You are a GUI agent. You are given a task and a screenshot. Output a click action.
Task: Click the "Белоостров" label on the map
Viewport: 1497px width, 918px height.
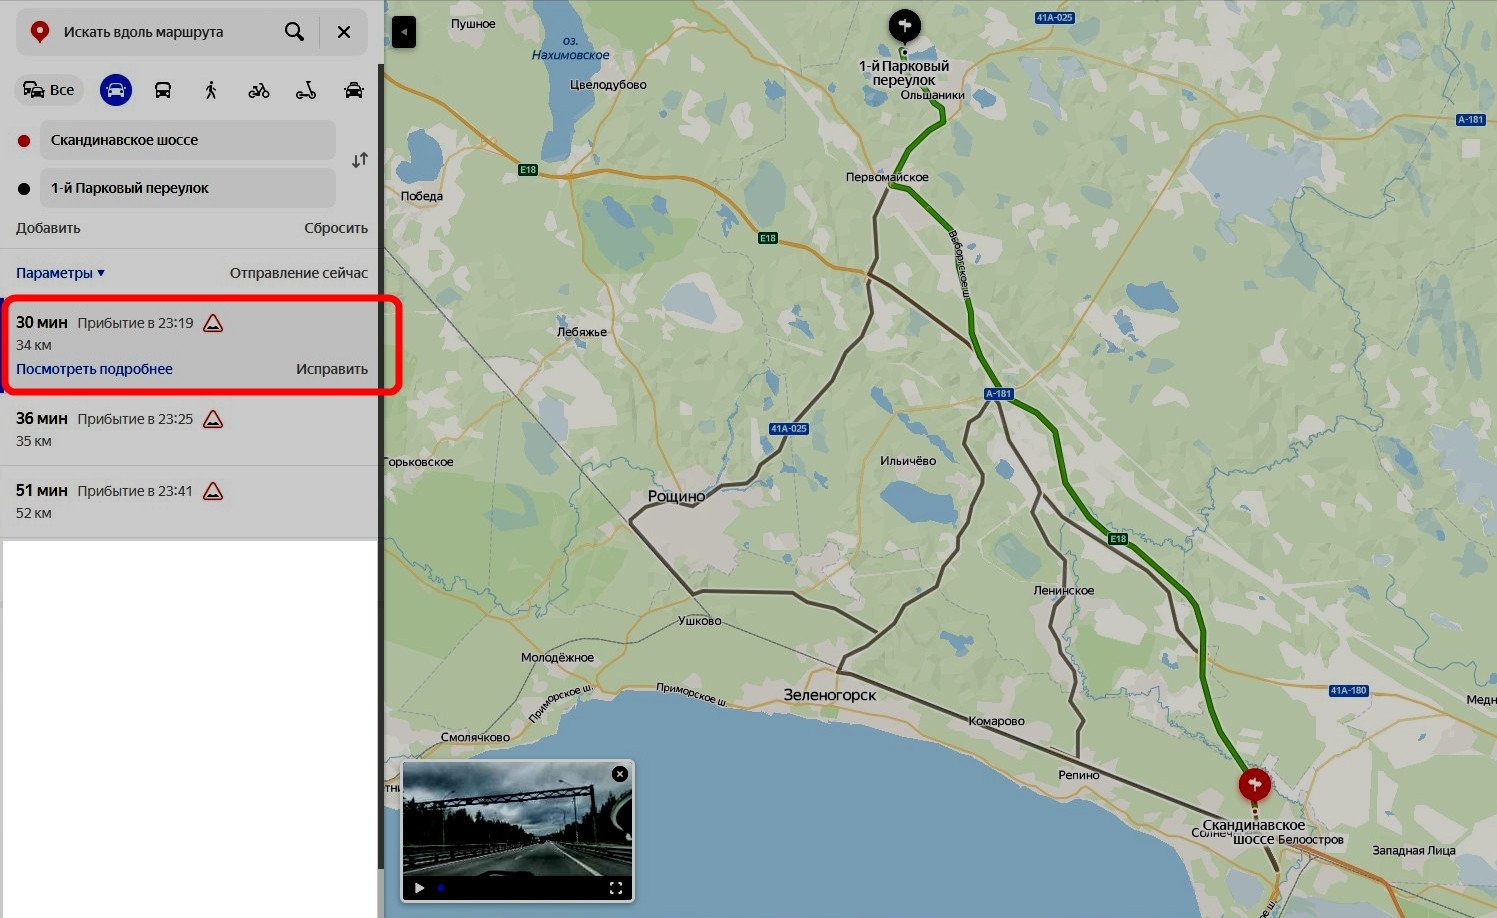1311,840
